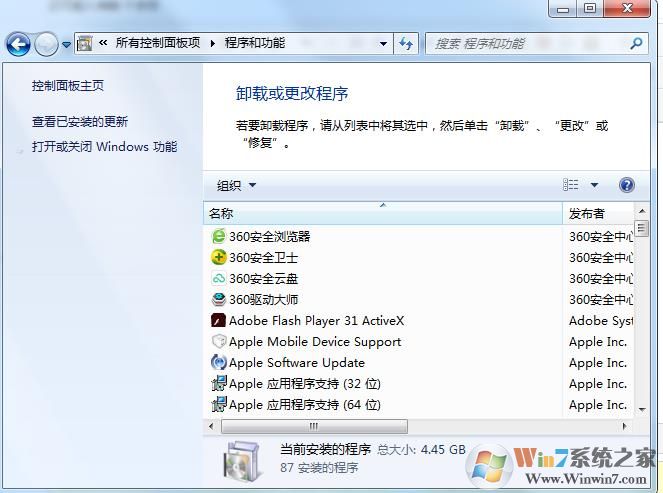This screenshot has width=663, height=493.
Task: Click the 360安全浏览器 icon
Action: coord(219,236)
